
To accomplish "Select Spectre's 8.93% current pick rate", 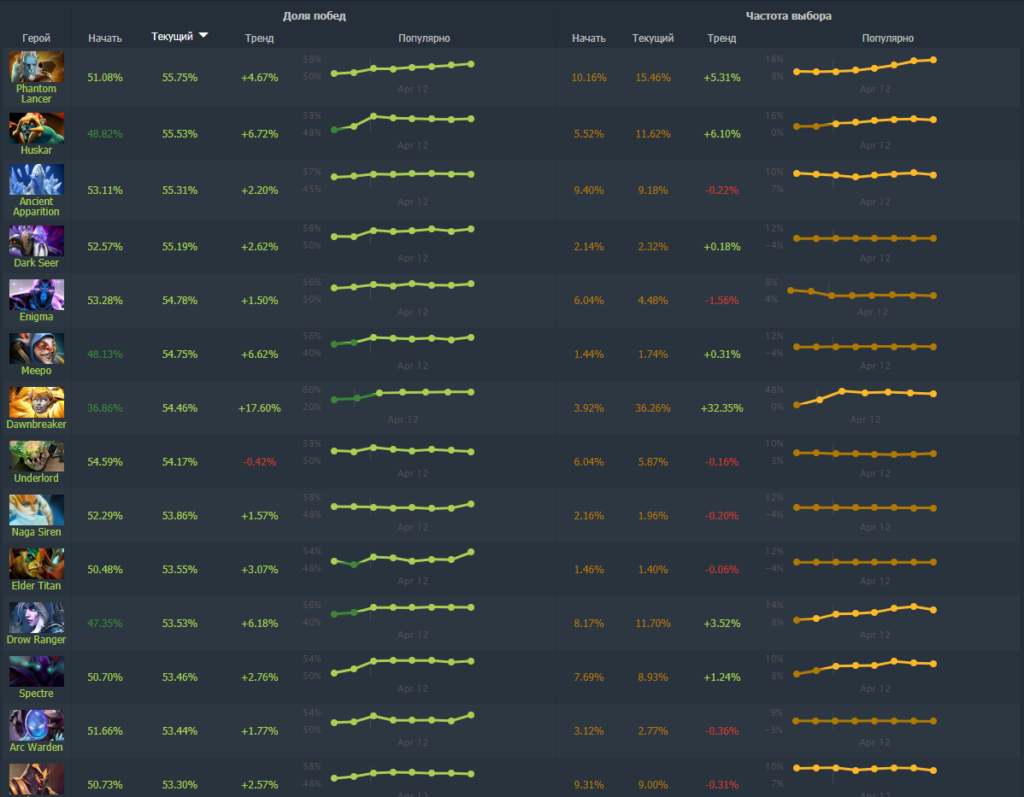I will 653,677.
